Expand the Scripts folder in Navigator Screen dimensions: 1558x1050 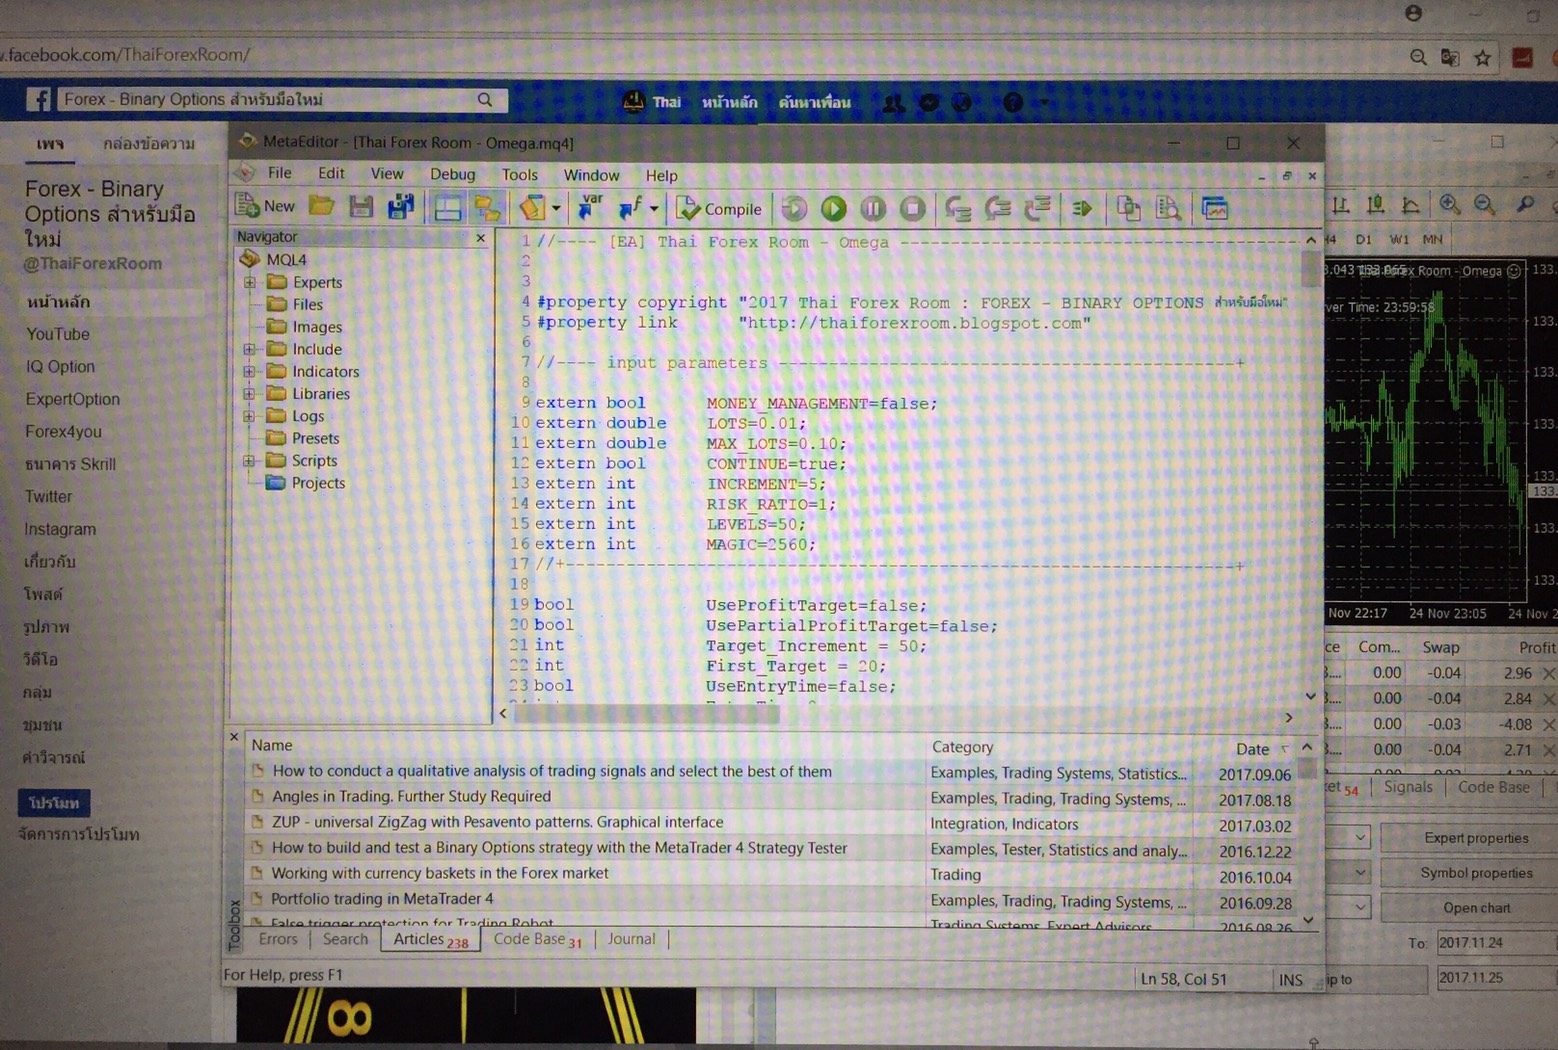click(x=250, y=461)
